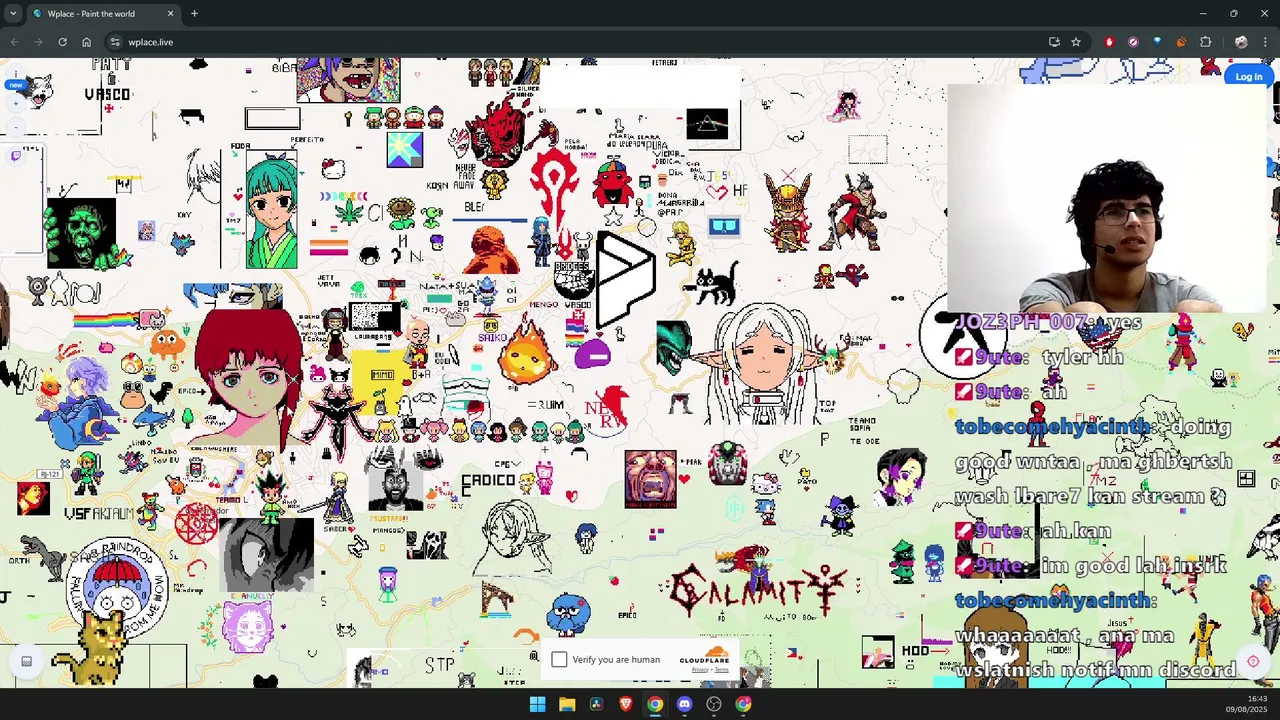
Task: Open Chrome's three-dot menu
Action: click(1265, 42)
